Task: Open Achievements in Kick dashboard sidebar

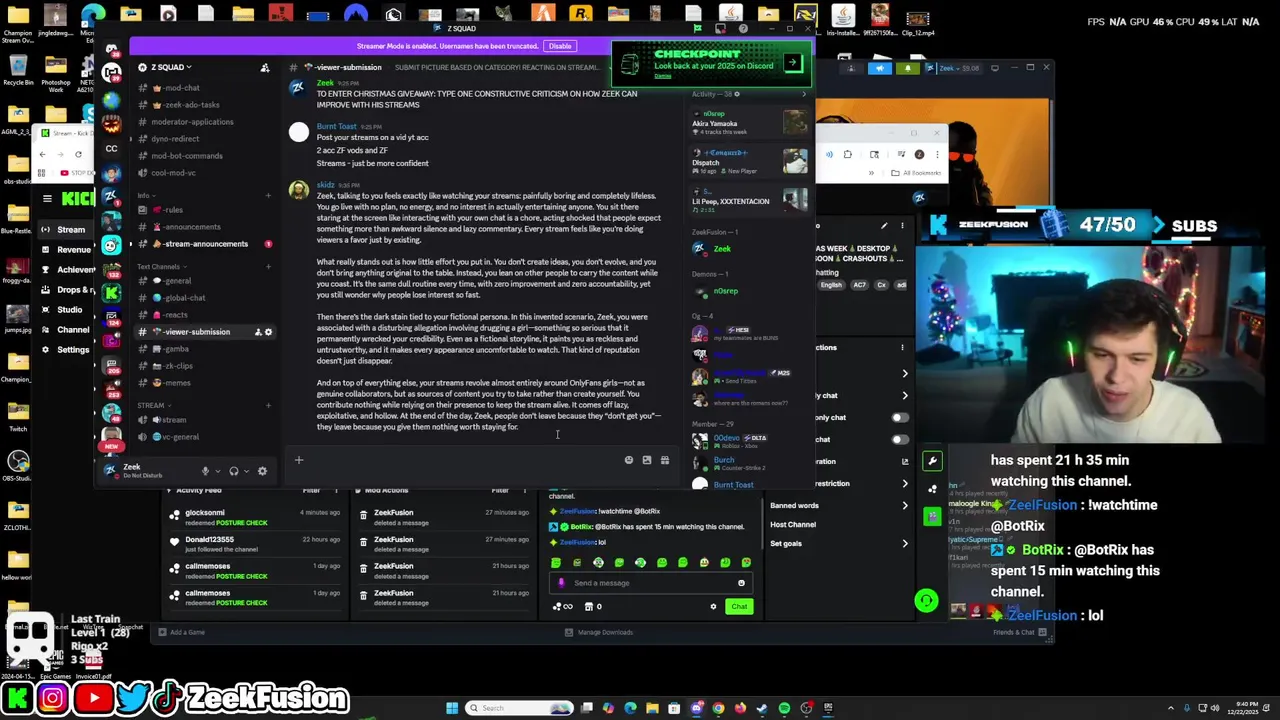Action: pos(68,270)
